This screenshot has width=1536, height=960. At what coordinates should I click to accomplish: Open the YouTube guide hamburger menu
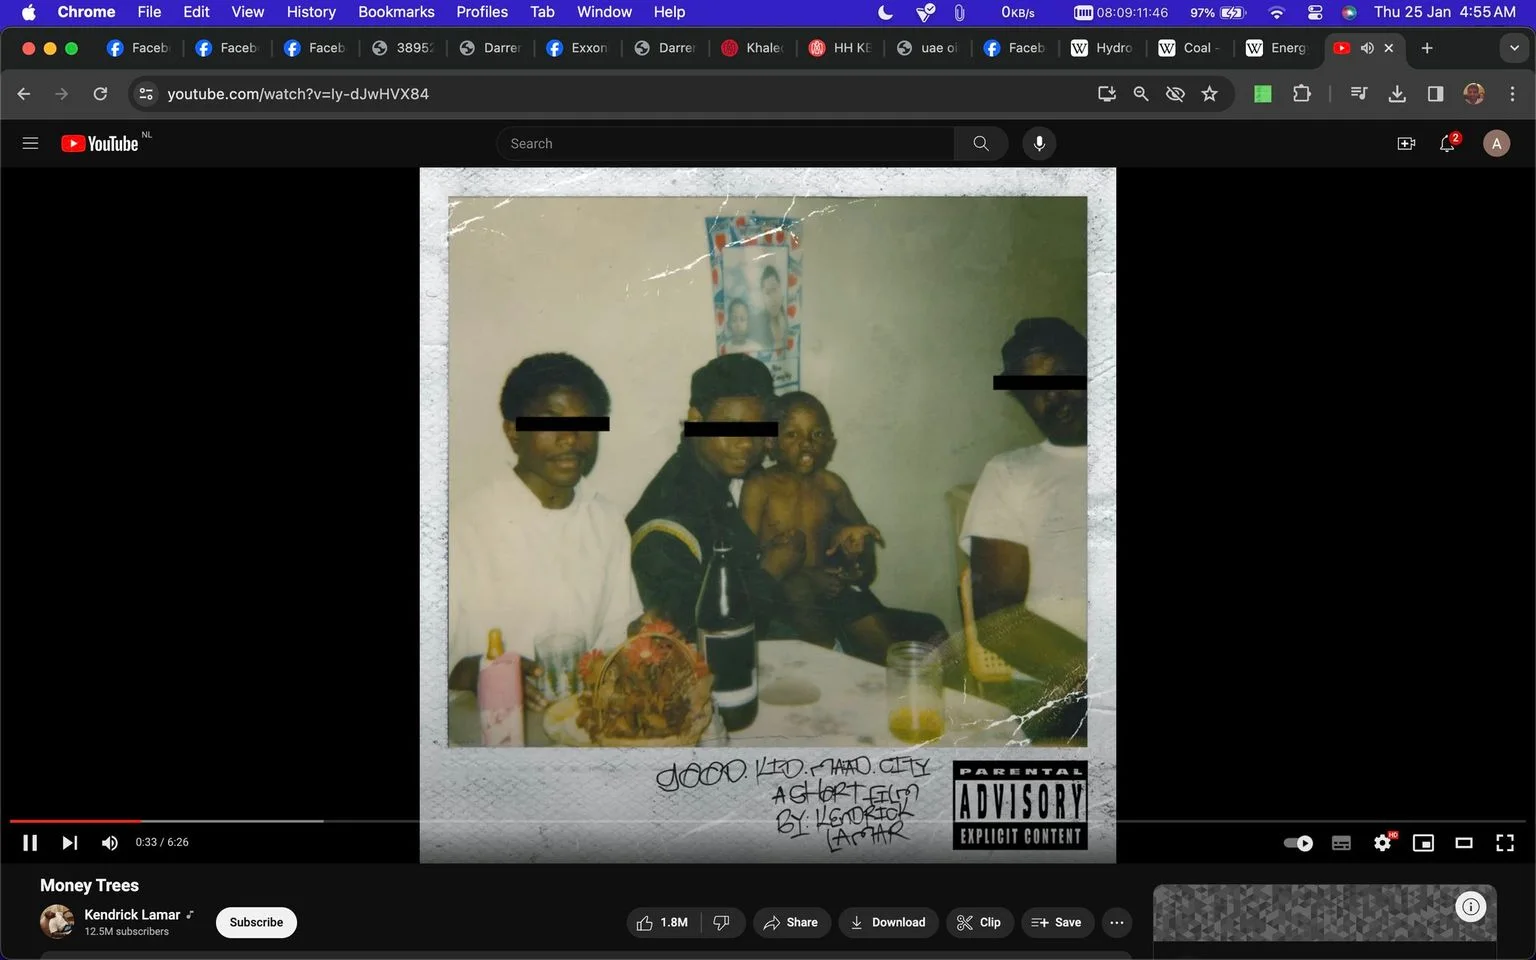point(30,144)
